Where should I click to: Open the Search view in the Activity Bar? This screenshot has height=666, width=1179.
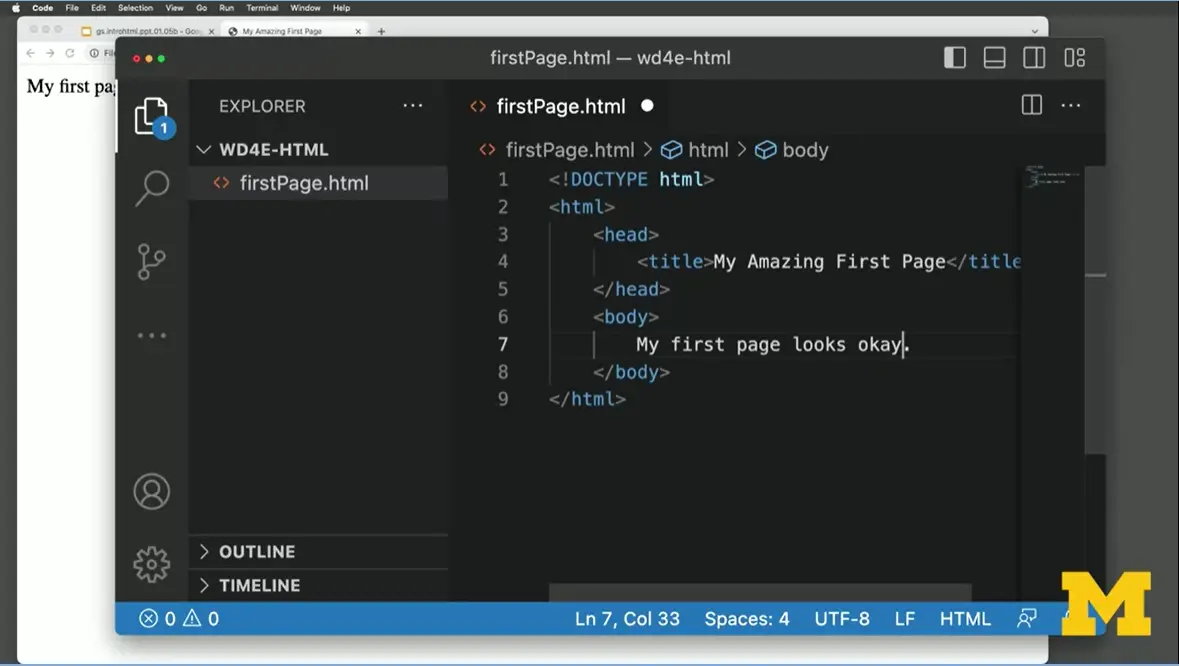tap(152, 187)
